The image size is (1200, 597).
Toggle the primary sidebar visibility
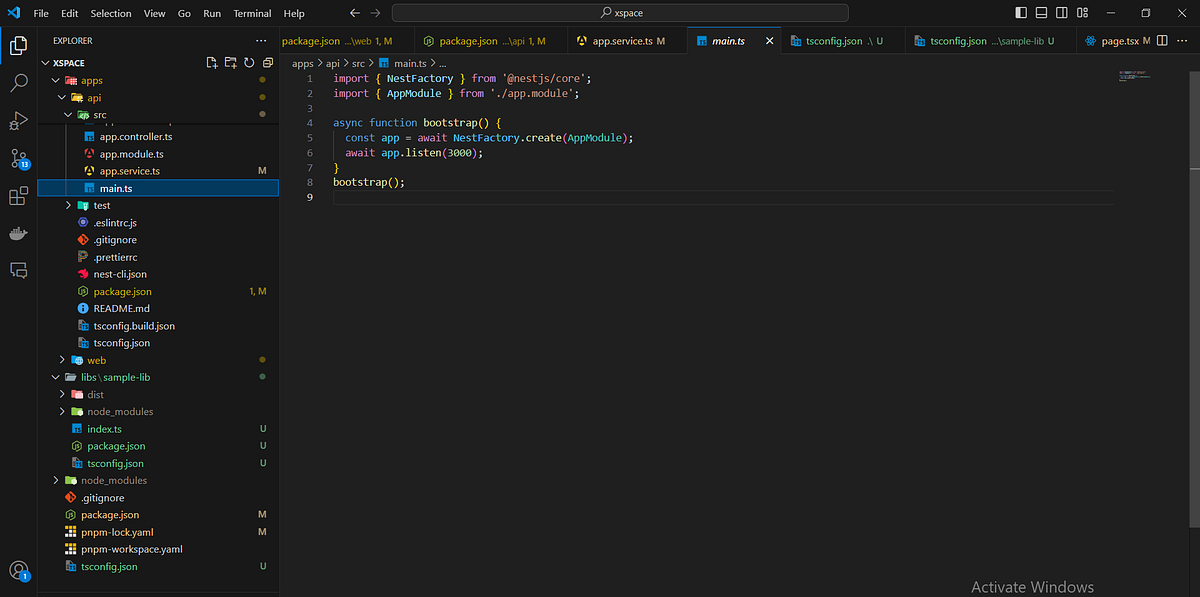(x=1021, y=12)
